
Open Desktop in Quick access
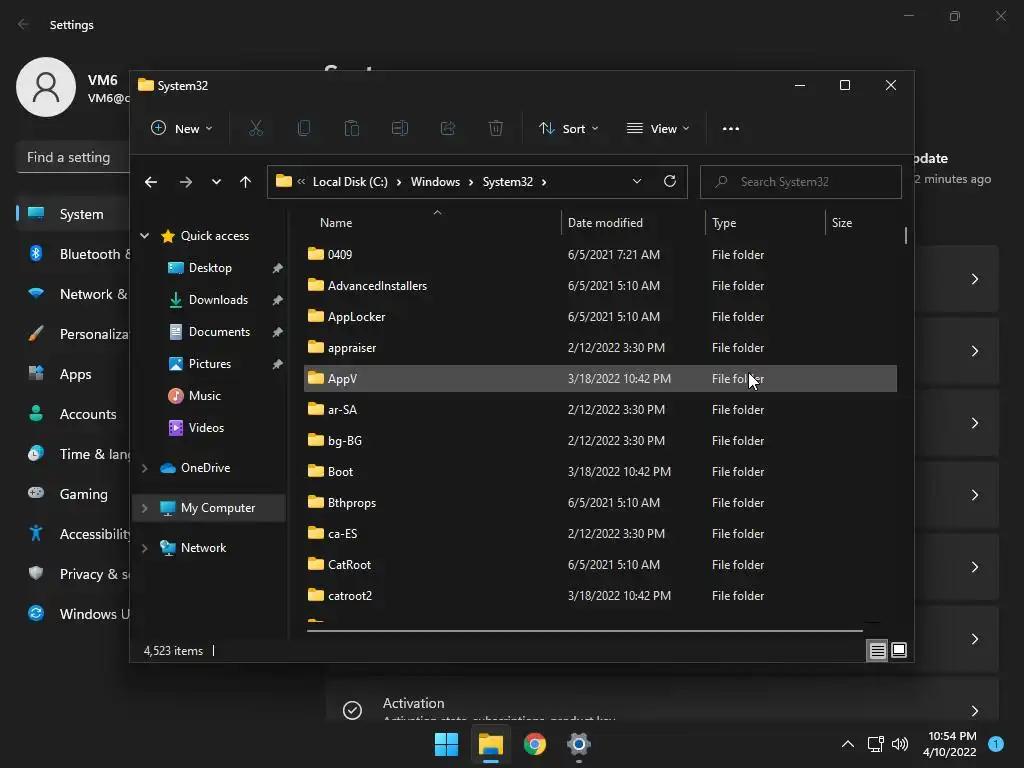click(x=210, y=268)
